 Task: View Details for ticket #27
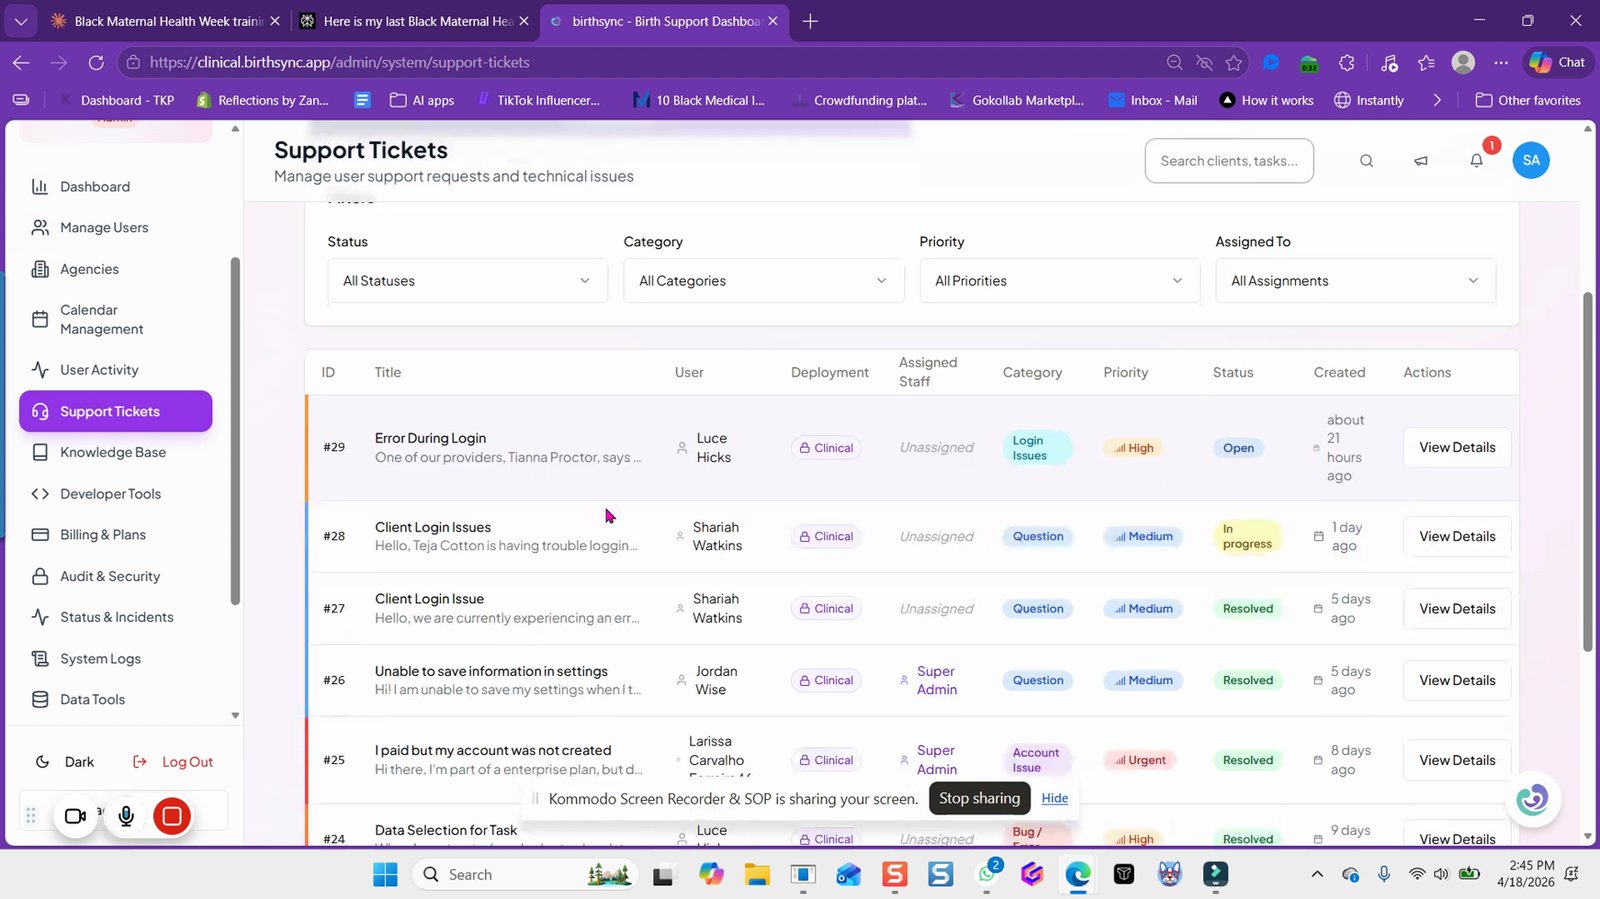tap(1457, 609)
